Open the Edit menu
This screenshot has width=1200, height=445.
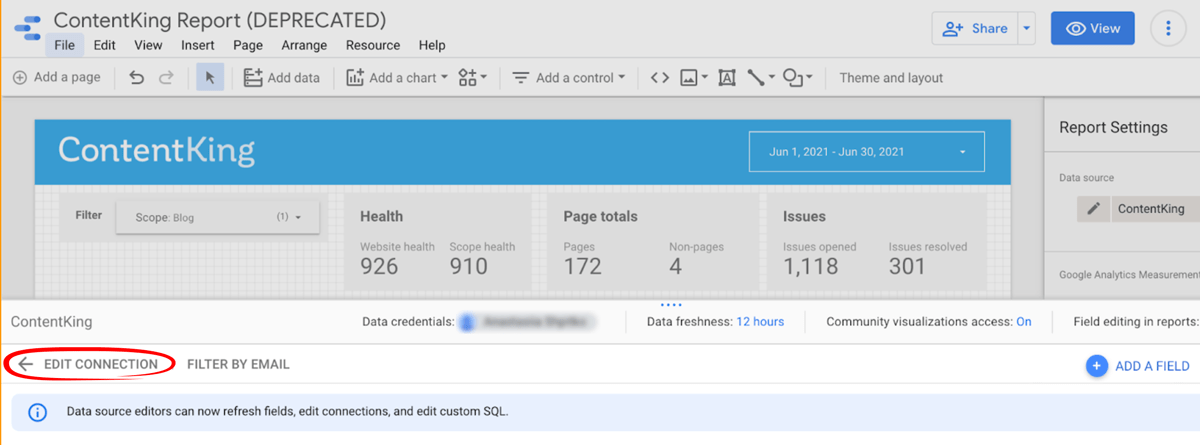tap(104, 45)
